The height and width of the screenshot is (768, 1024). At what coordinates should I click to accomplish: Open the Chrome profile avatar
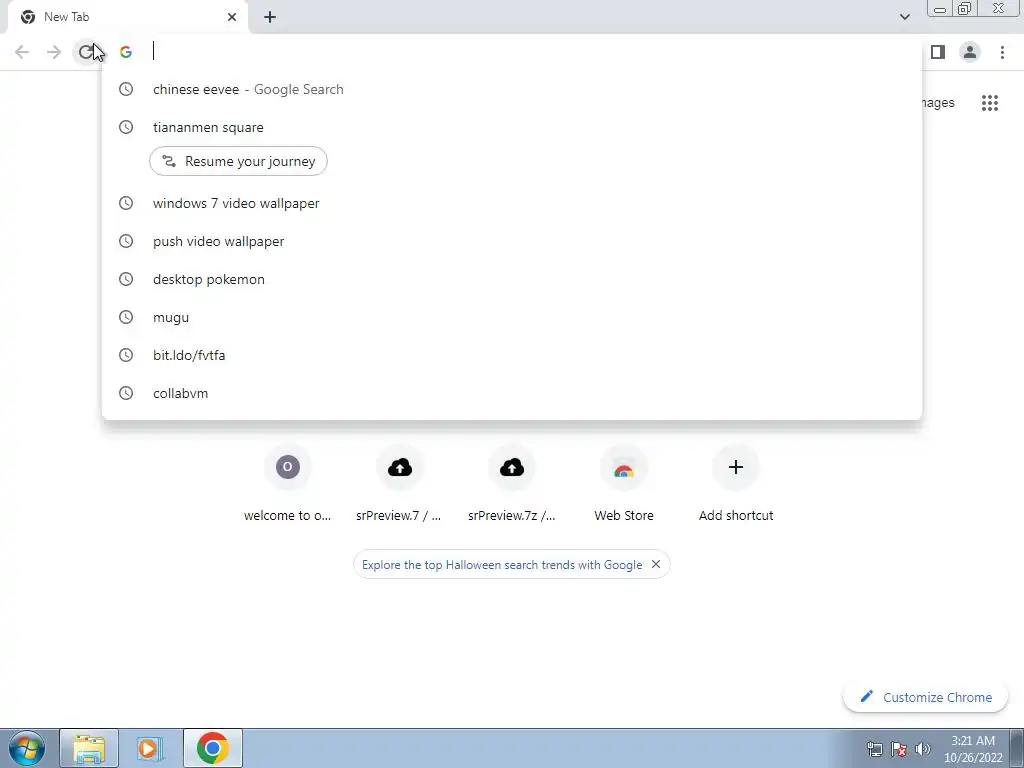pyautogui.click(x=970, y=52)
